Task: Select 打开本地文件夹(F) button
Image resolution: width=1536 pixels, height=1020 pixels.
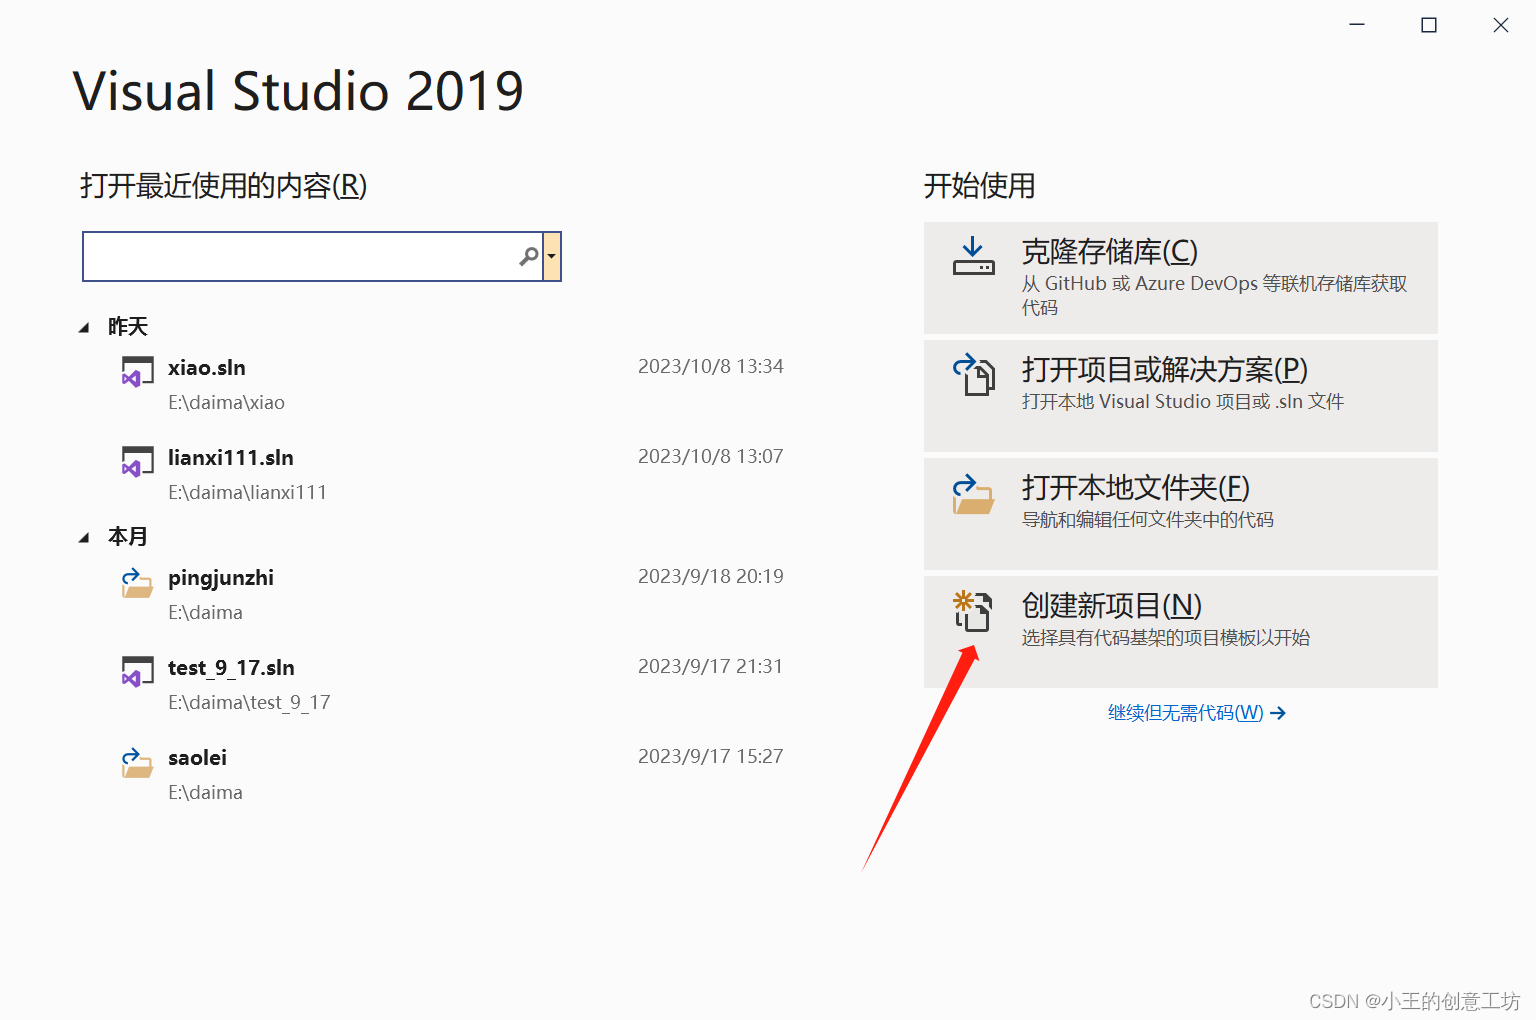Action: coord(1181,514)
